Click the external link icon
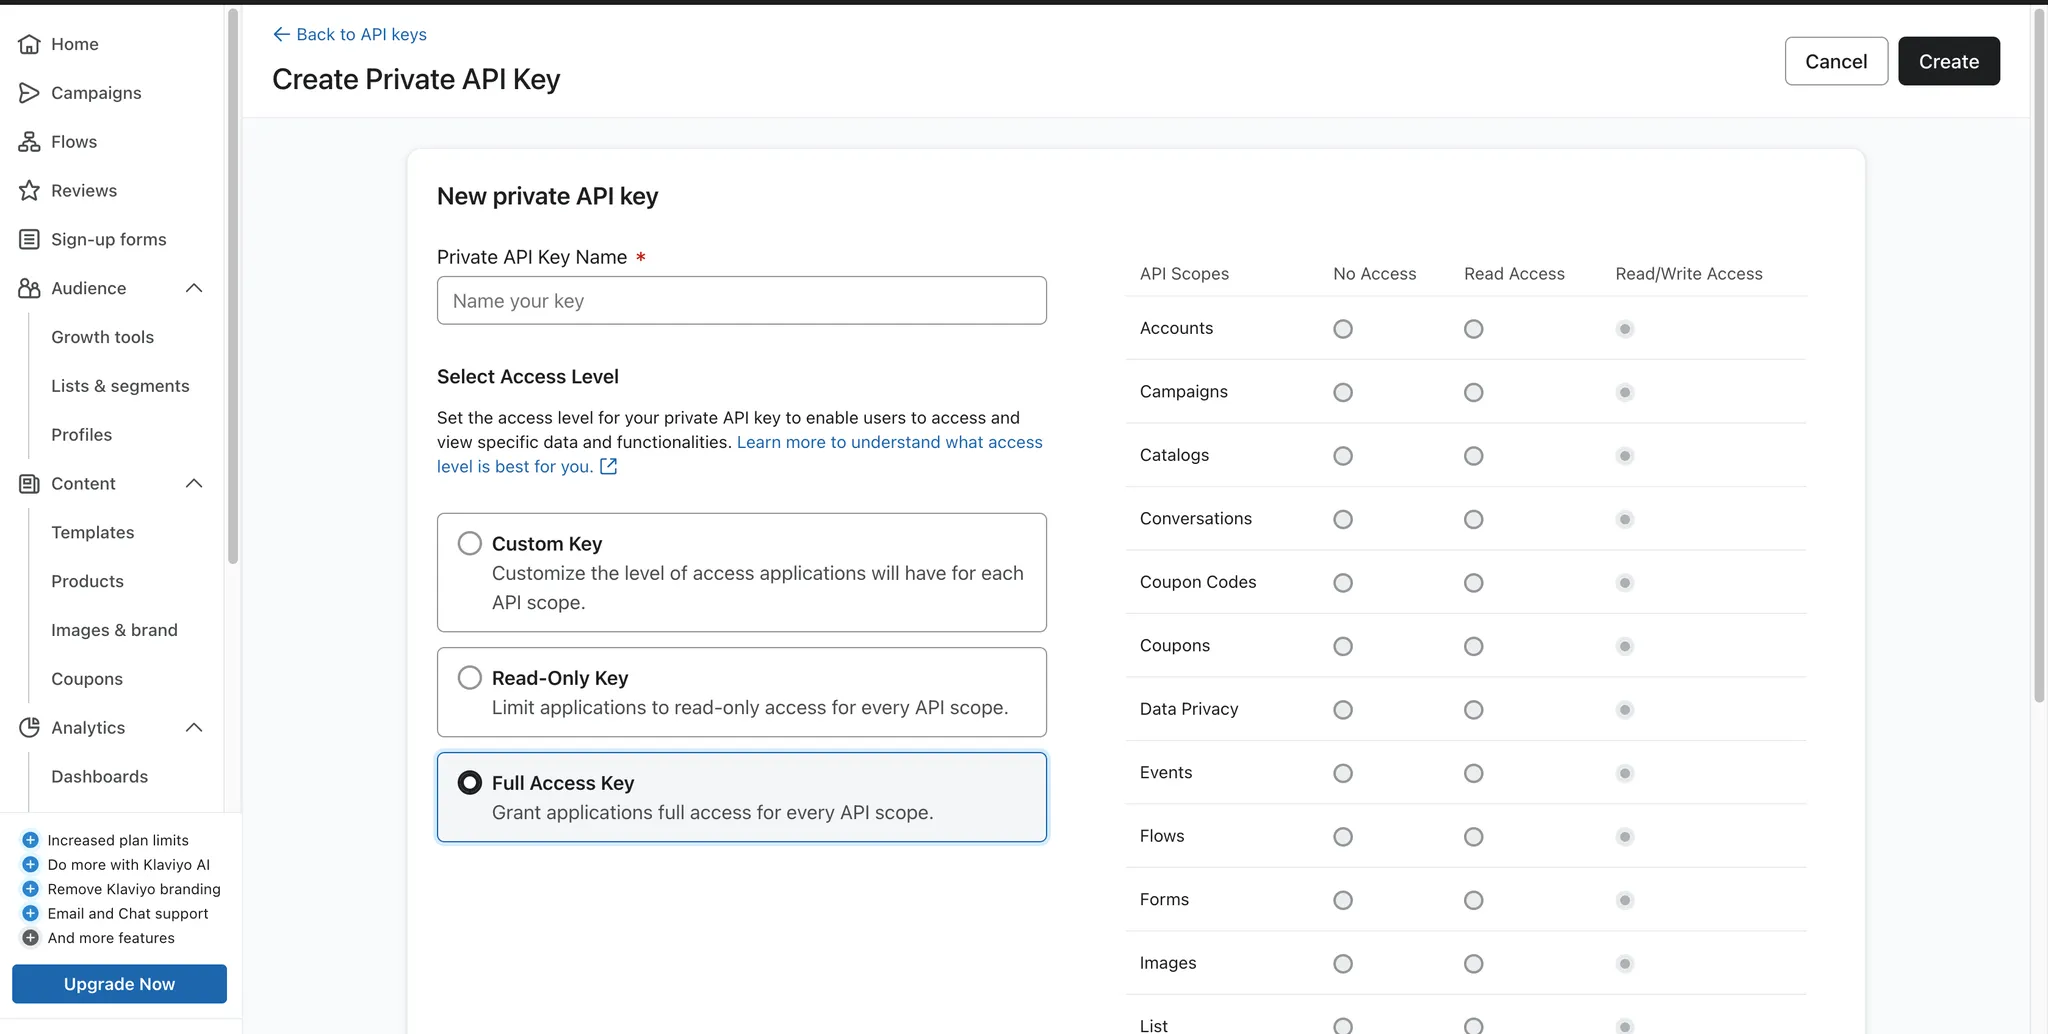This screenshot has height=1034, width=2048. point(608,466)
